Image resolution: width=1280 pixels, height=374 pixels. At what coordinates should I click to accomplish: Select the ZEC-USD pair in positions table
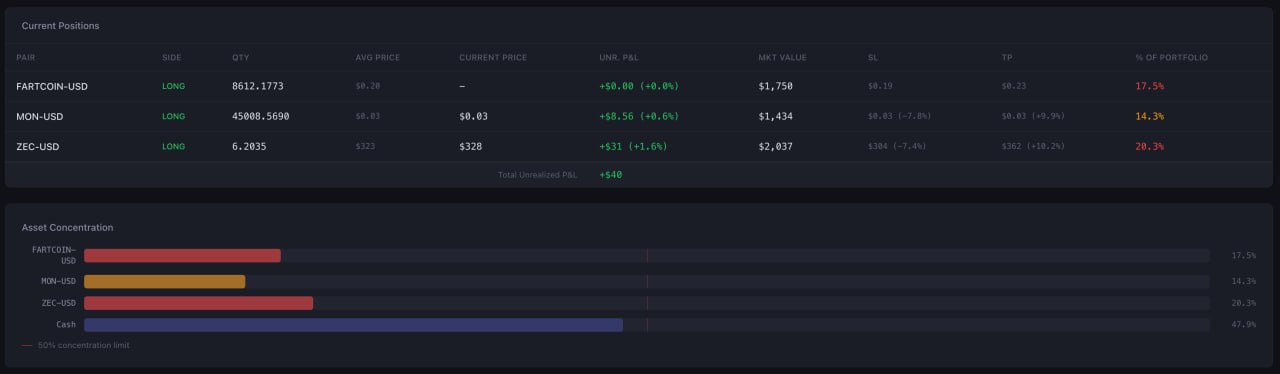click(38, 147)
